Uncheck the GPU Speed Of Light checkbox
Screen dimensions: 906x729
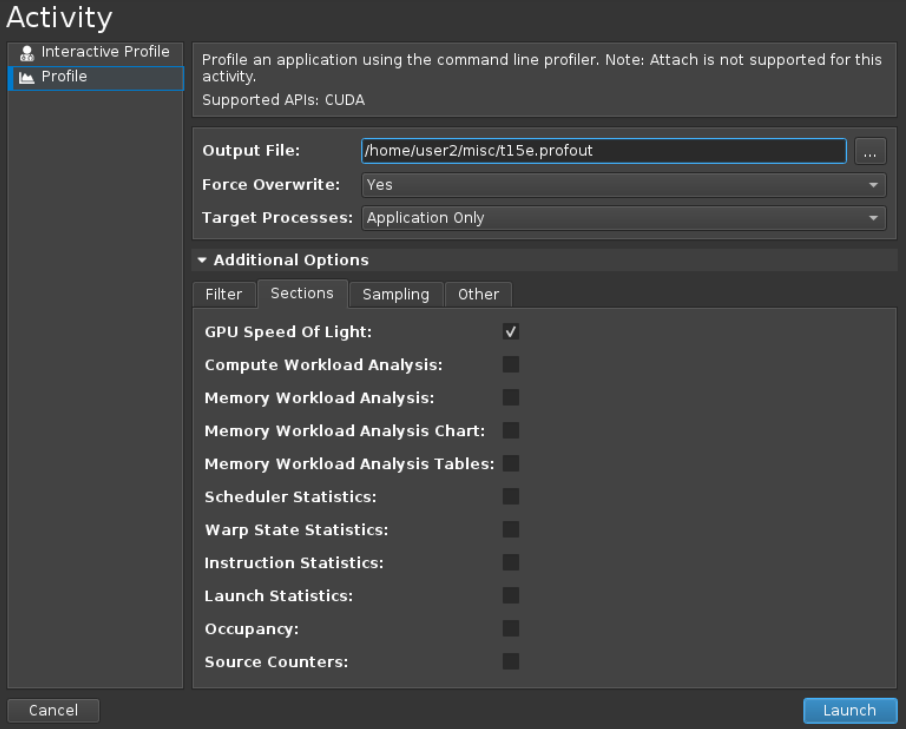[511, 332]
